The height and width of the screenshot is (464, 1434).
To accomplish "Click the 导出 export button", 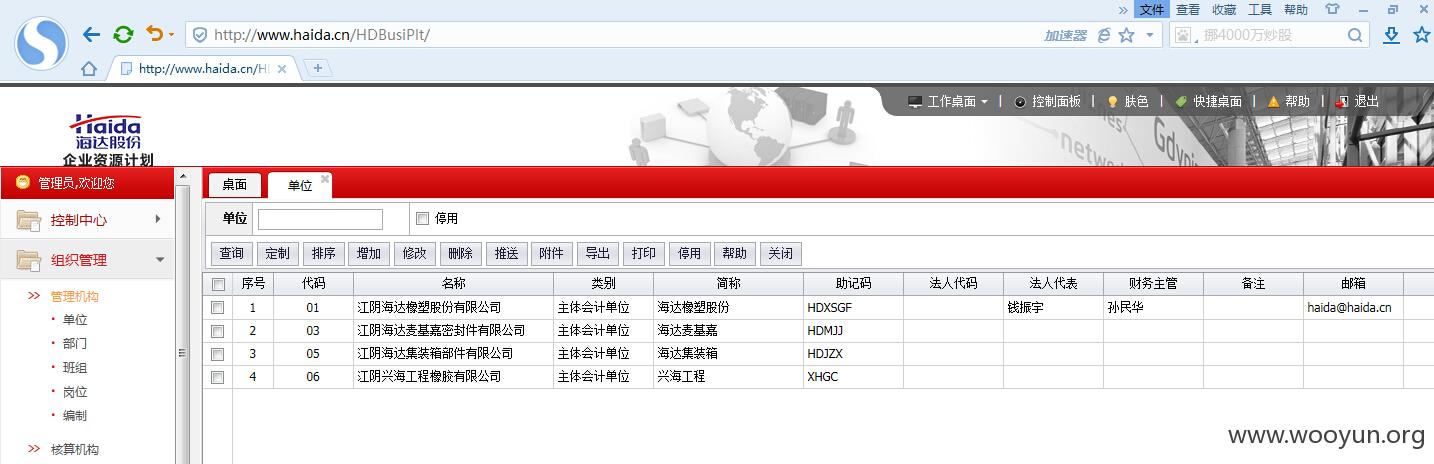I will point(597,253).
